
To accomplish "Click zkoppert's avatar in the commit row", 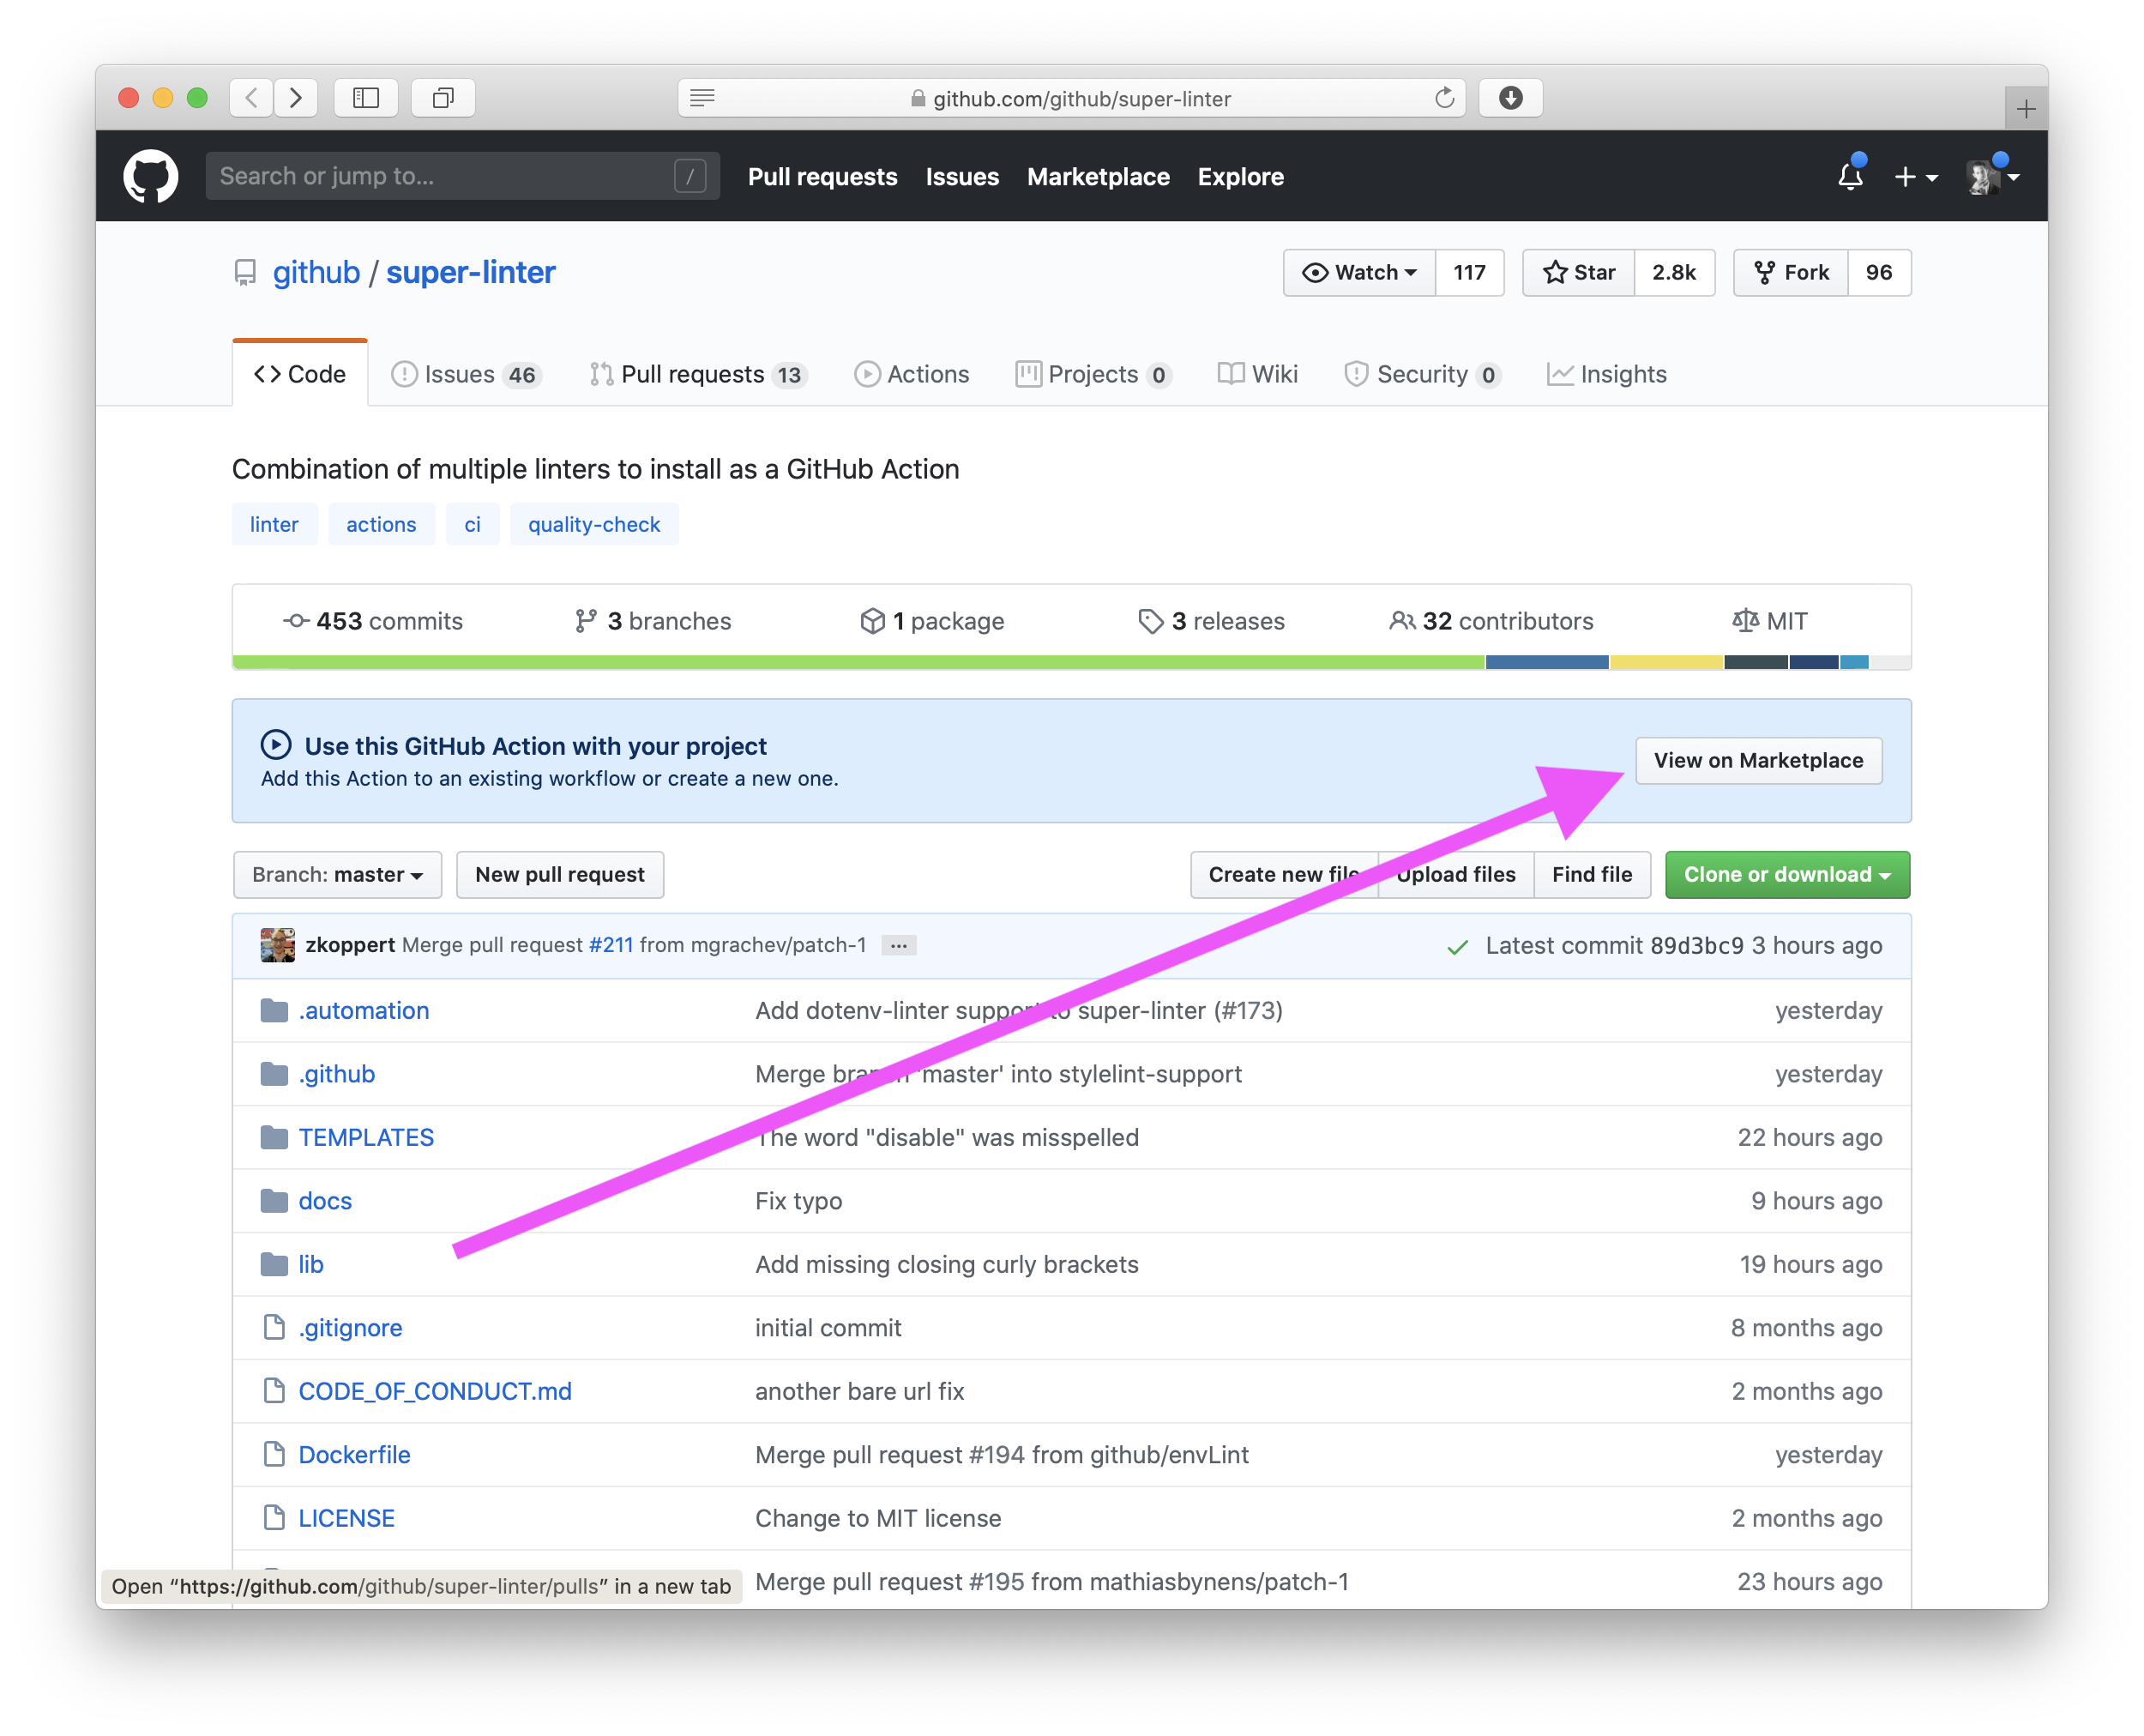I will click(277, 946).
